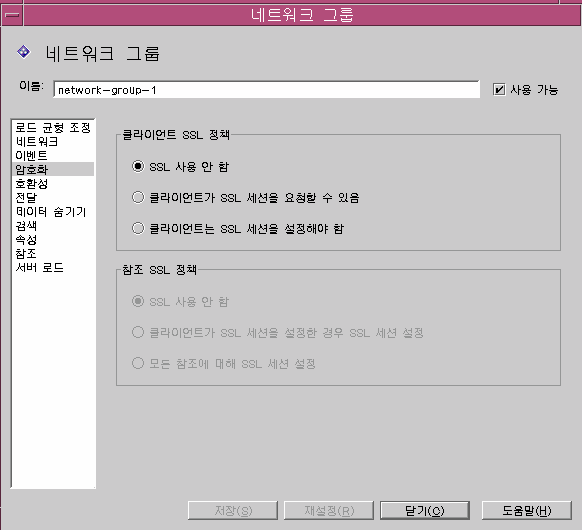582x530 pixels.
Task: Open the 호환성 section
Action: (53, 183)
